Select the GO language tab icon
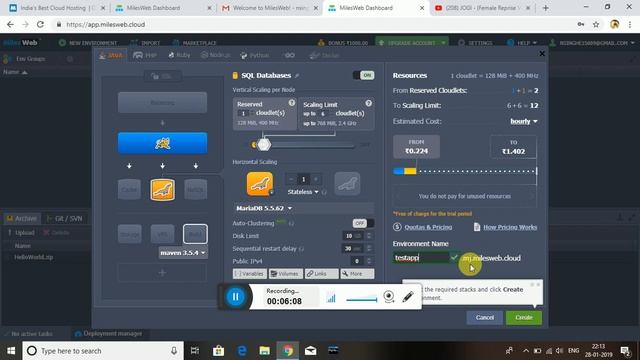The width and height of the screenshot is (640, 360). (289, 55)
